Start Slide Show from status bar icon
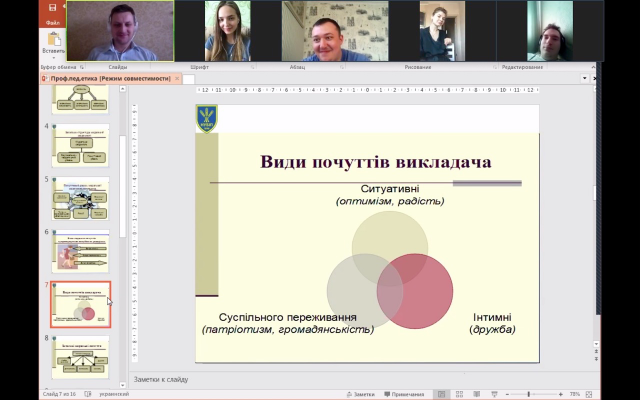 pyautogui.click(x=494, y=394)
